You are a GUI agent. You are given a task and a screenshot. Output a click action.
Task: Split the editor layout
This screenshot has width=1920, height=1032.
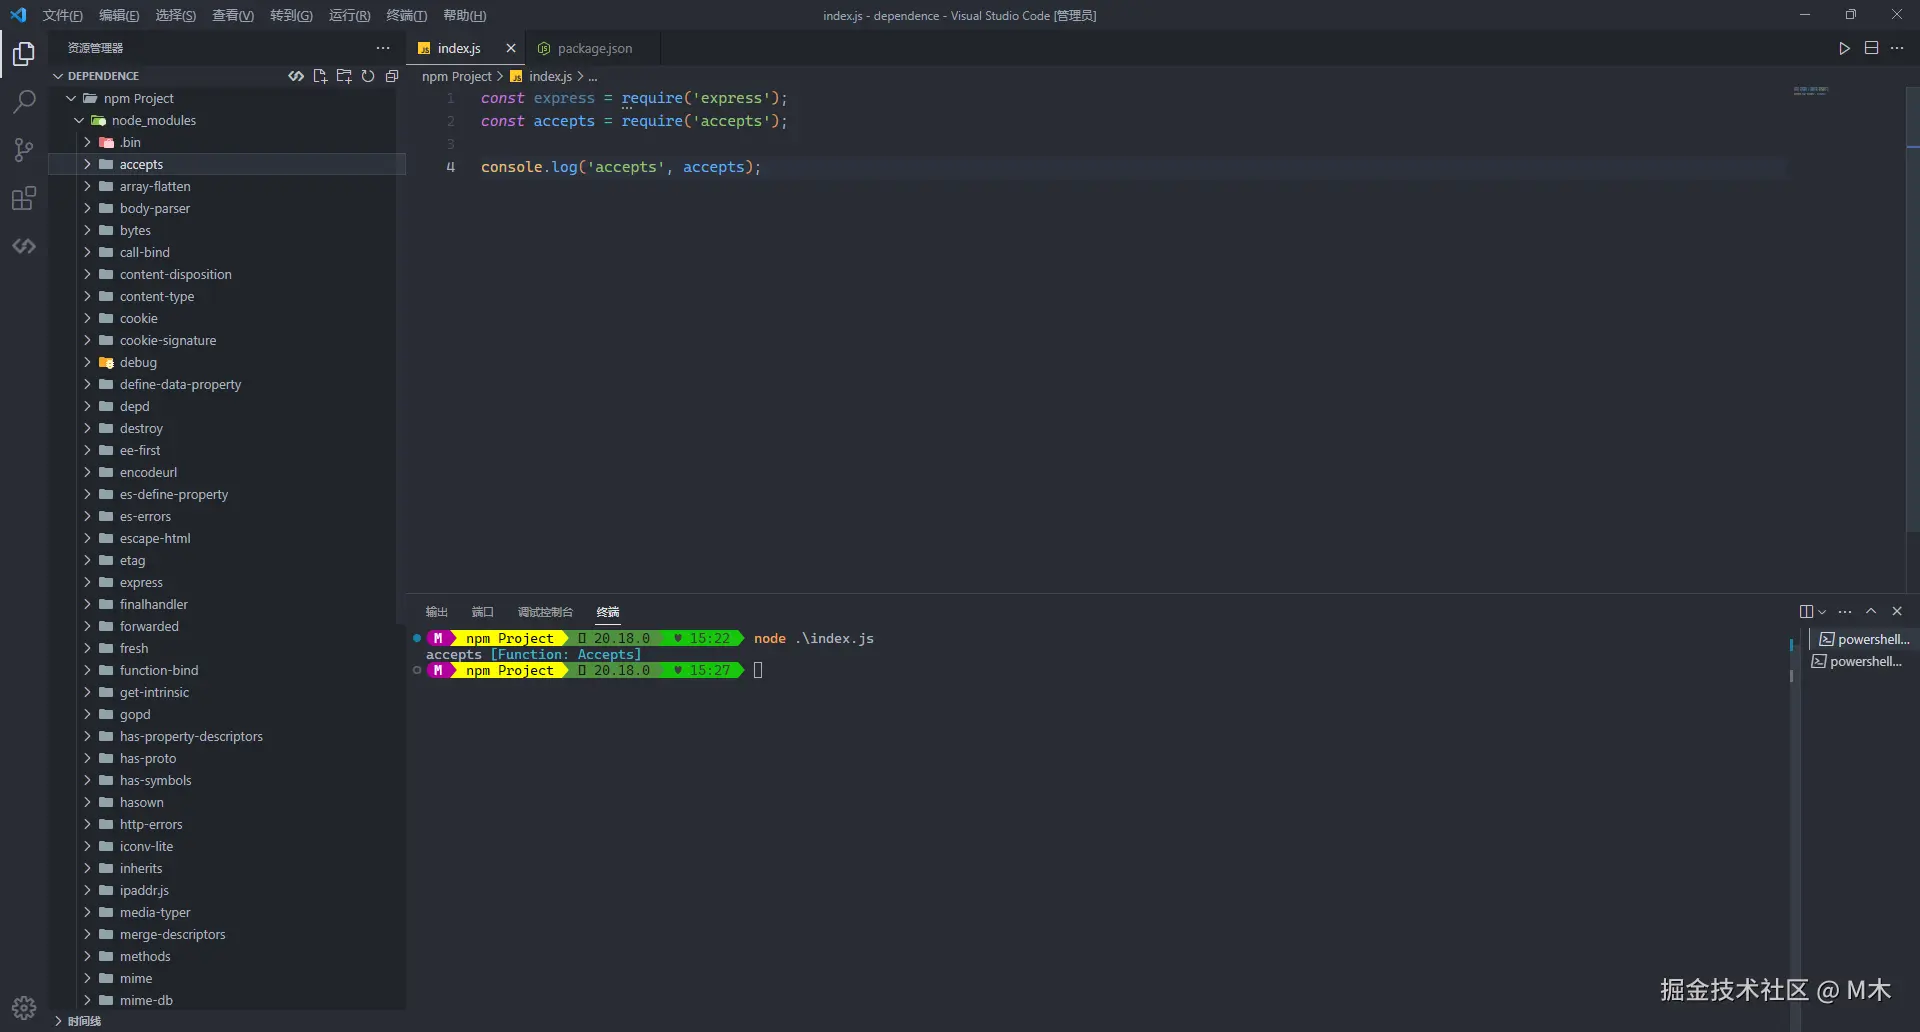point(1871,48)
